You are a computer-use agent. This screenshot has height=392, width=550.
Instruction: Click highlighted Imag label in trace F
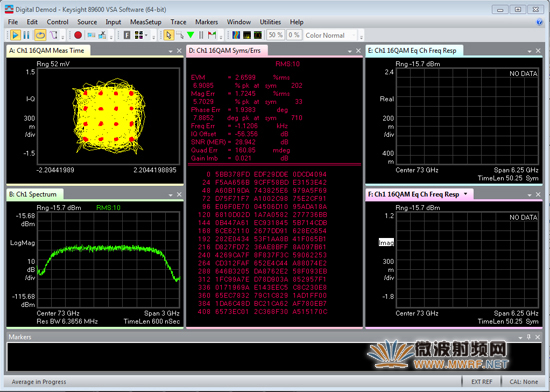(386, 242)
